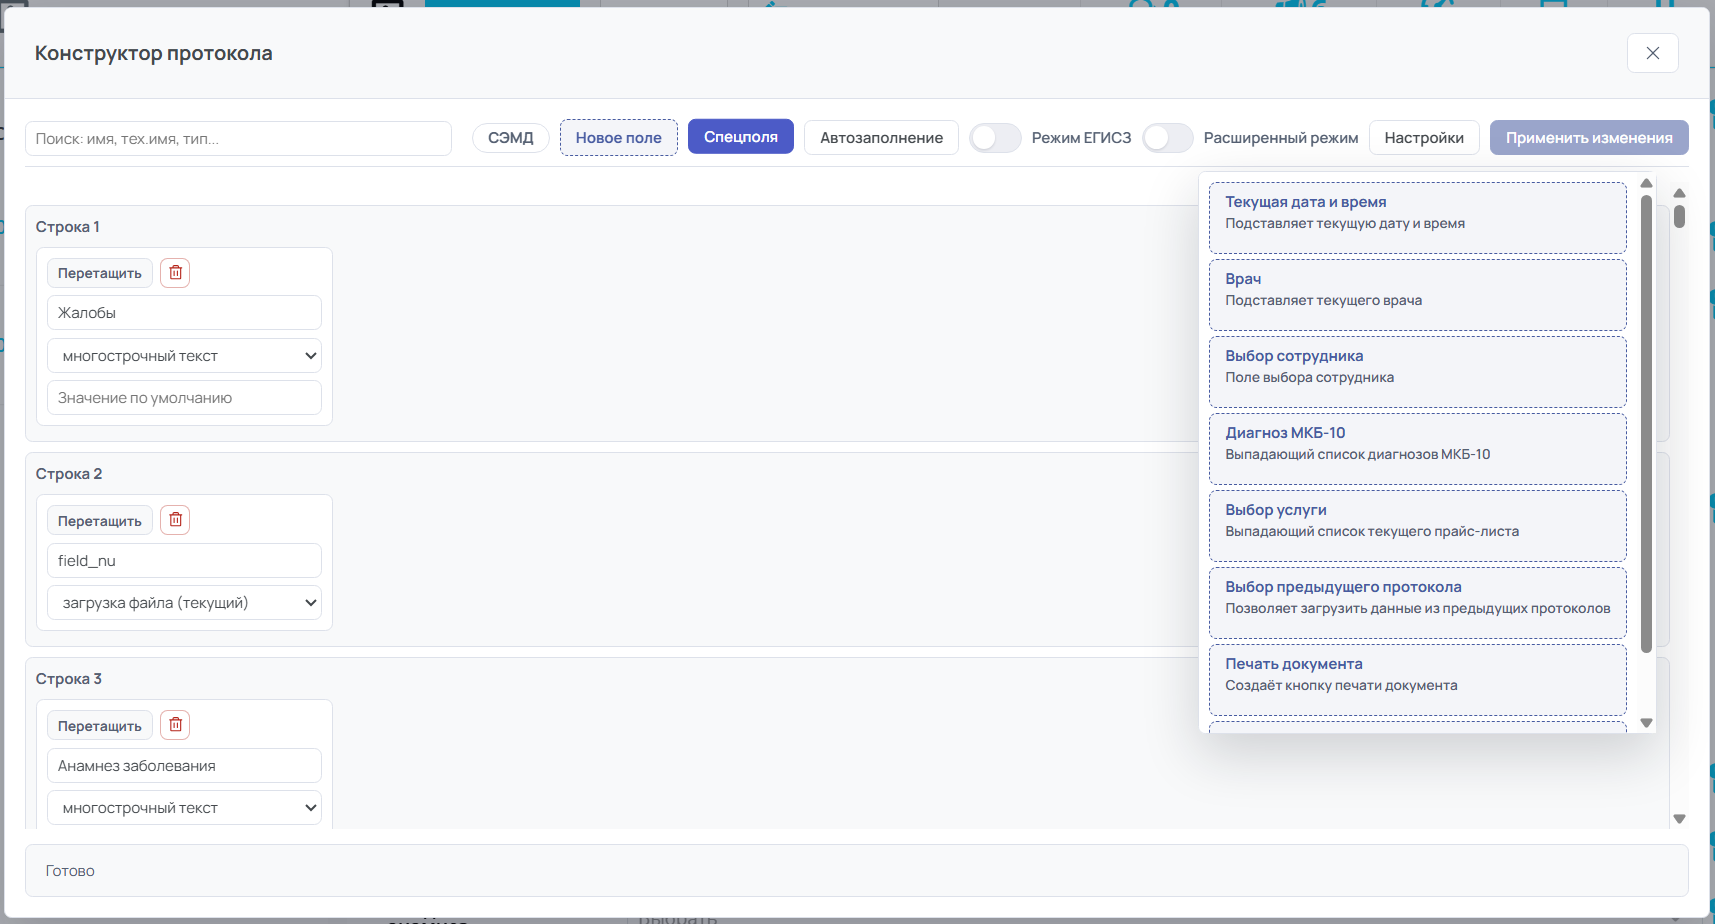The image size is (1715, 924).
Task: Turn on Расширенный режим switch
Action: tap(1167, 138)
